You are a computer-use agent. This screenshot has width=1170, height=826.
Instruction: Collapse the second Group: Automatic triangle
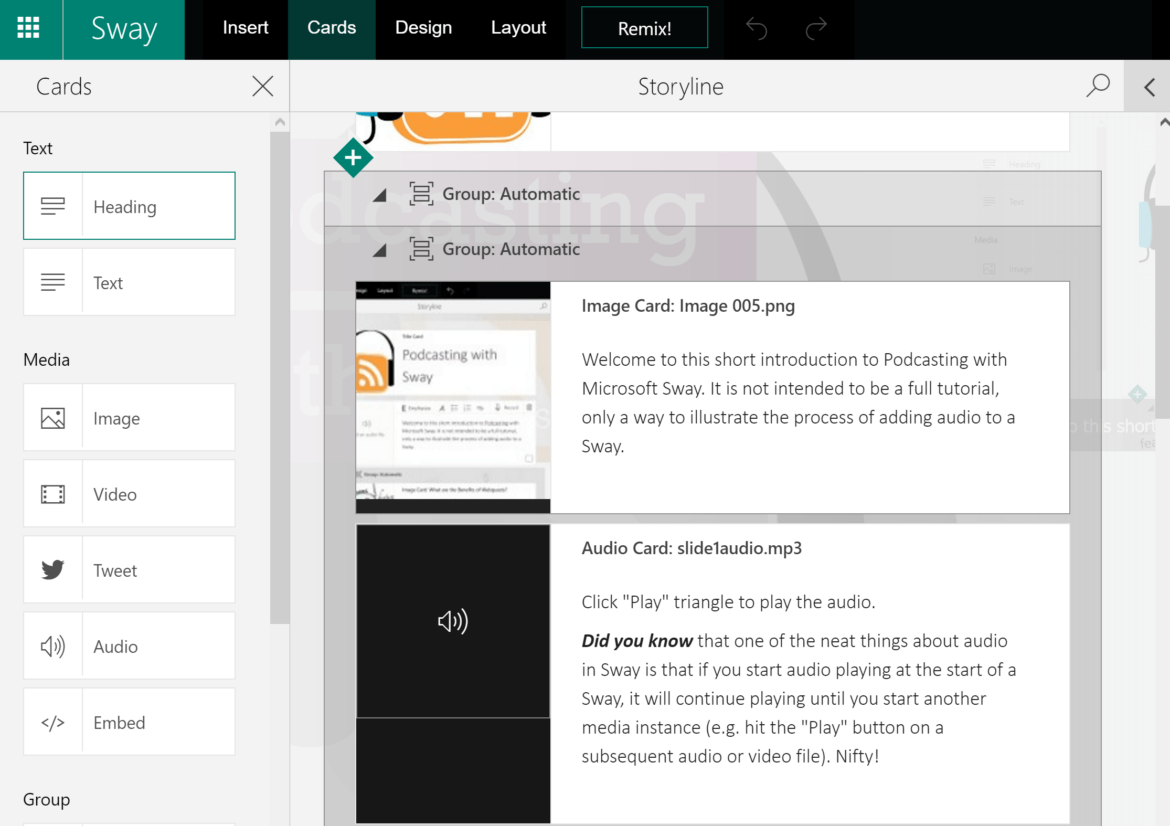pyautogui.click(x=380, y=250)
